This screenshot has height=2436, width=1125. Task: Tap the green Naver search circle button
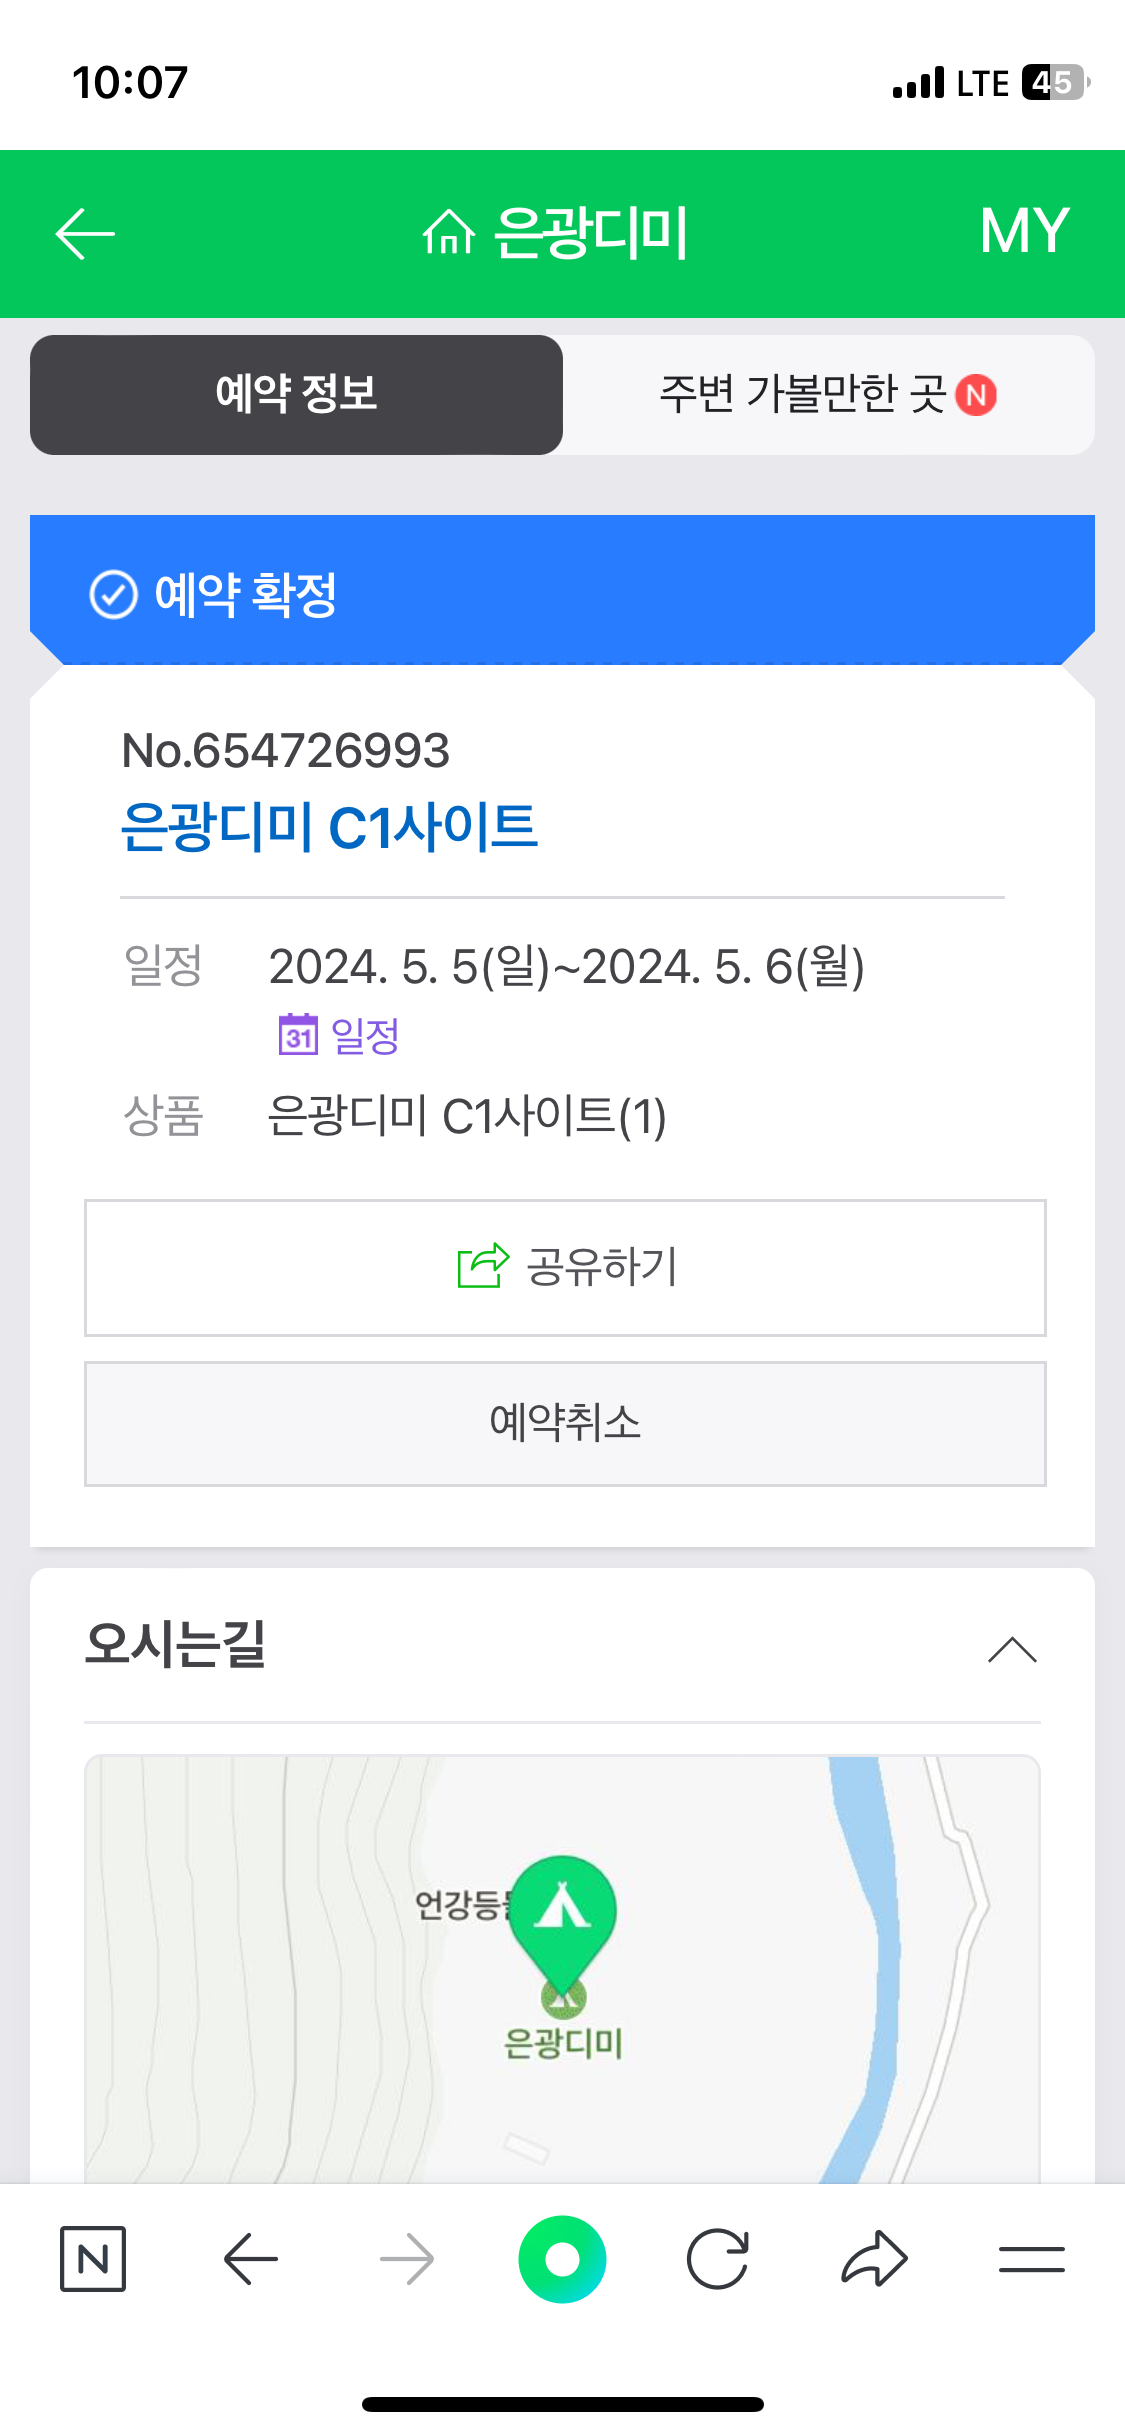click(562, 2259)
